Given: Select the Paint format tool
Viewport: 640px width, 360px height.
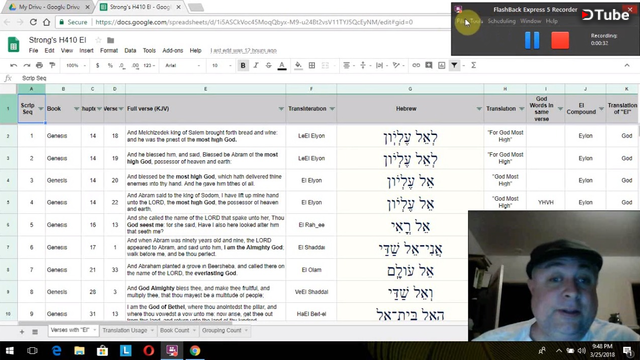Looking at the screenshot, I should (x=52, y=65).
